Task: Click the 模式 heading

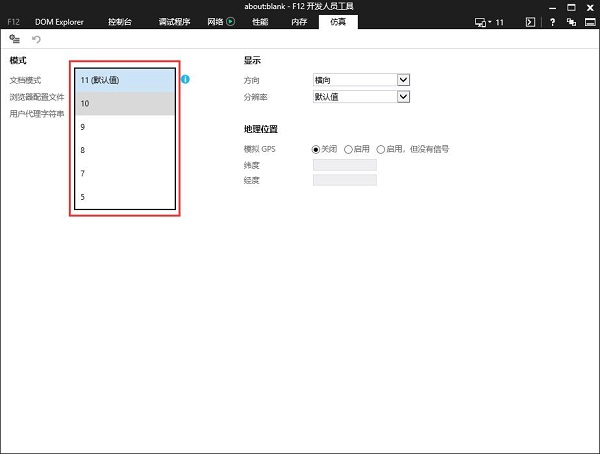Action: tap(18, 60)
